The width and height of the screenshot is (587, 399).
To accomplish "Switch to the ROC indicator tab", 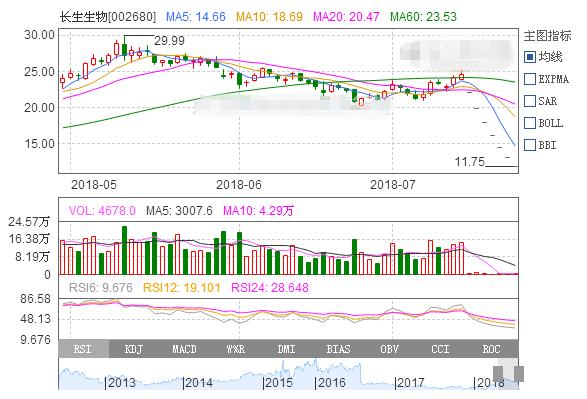I will tap(492, 349).
